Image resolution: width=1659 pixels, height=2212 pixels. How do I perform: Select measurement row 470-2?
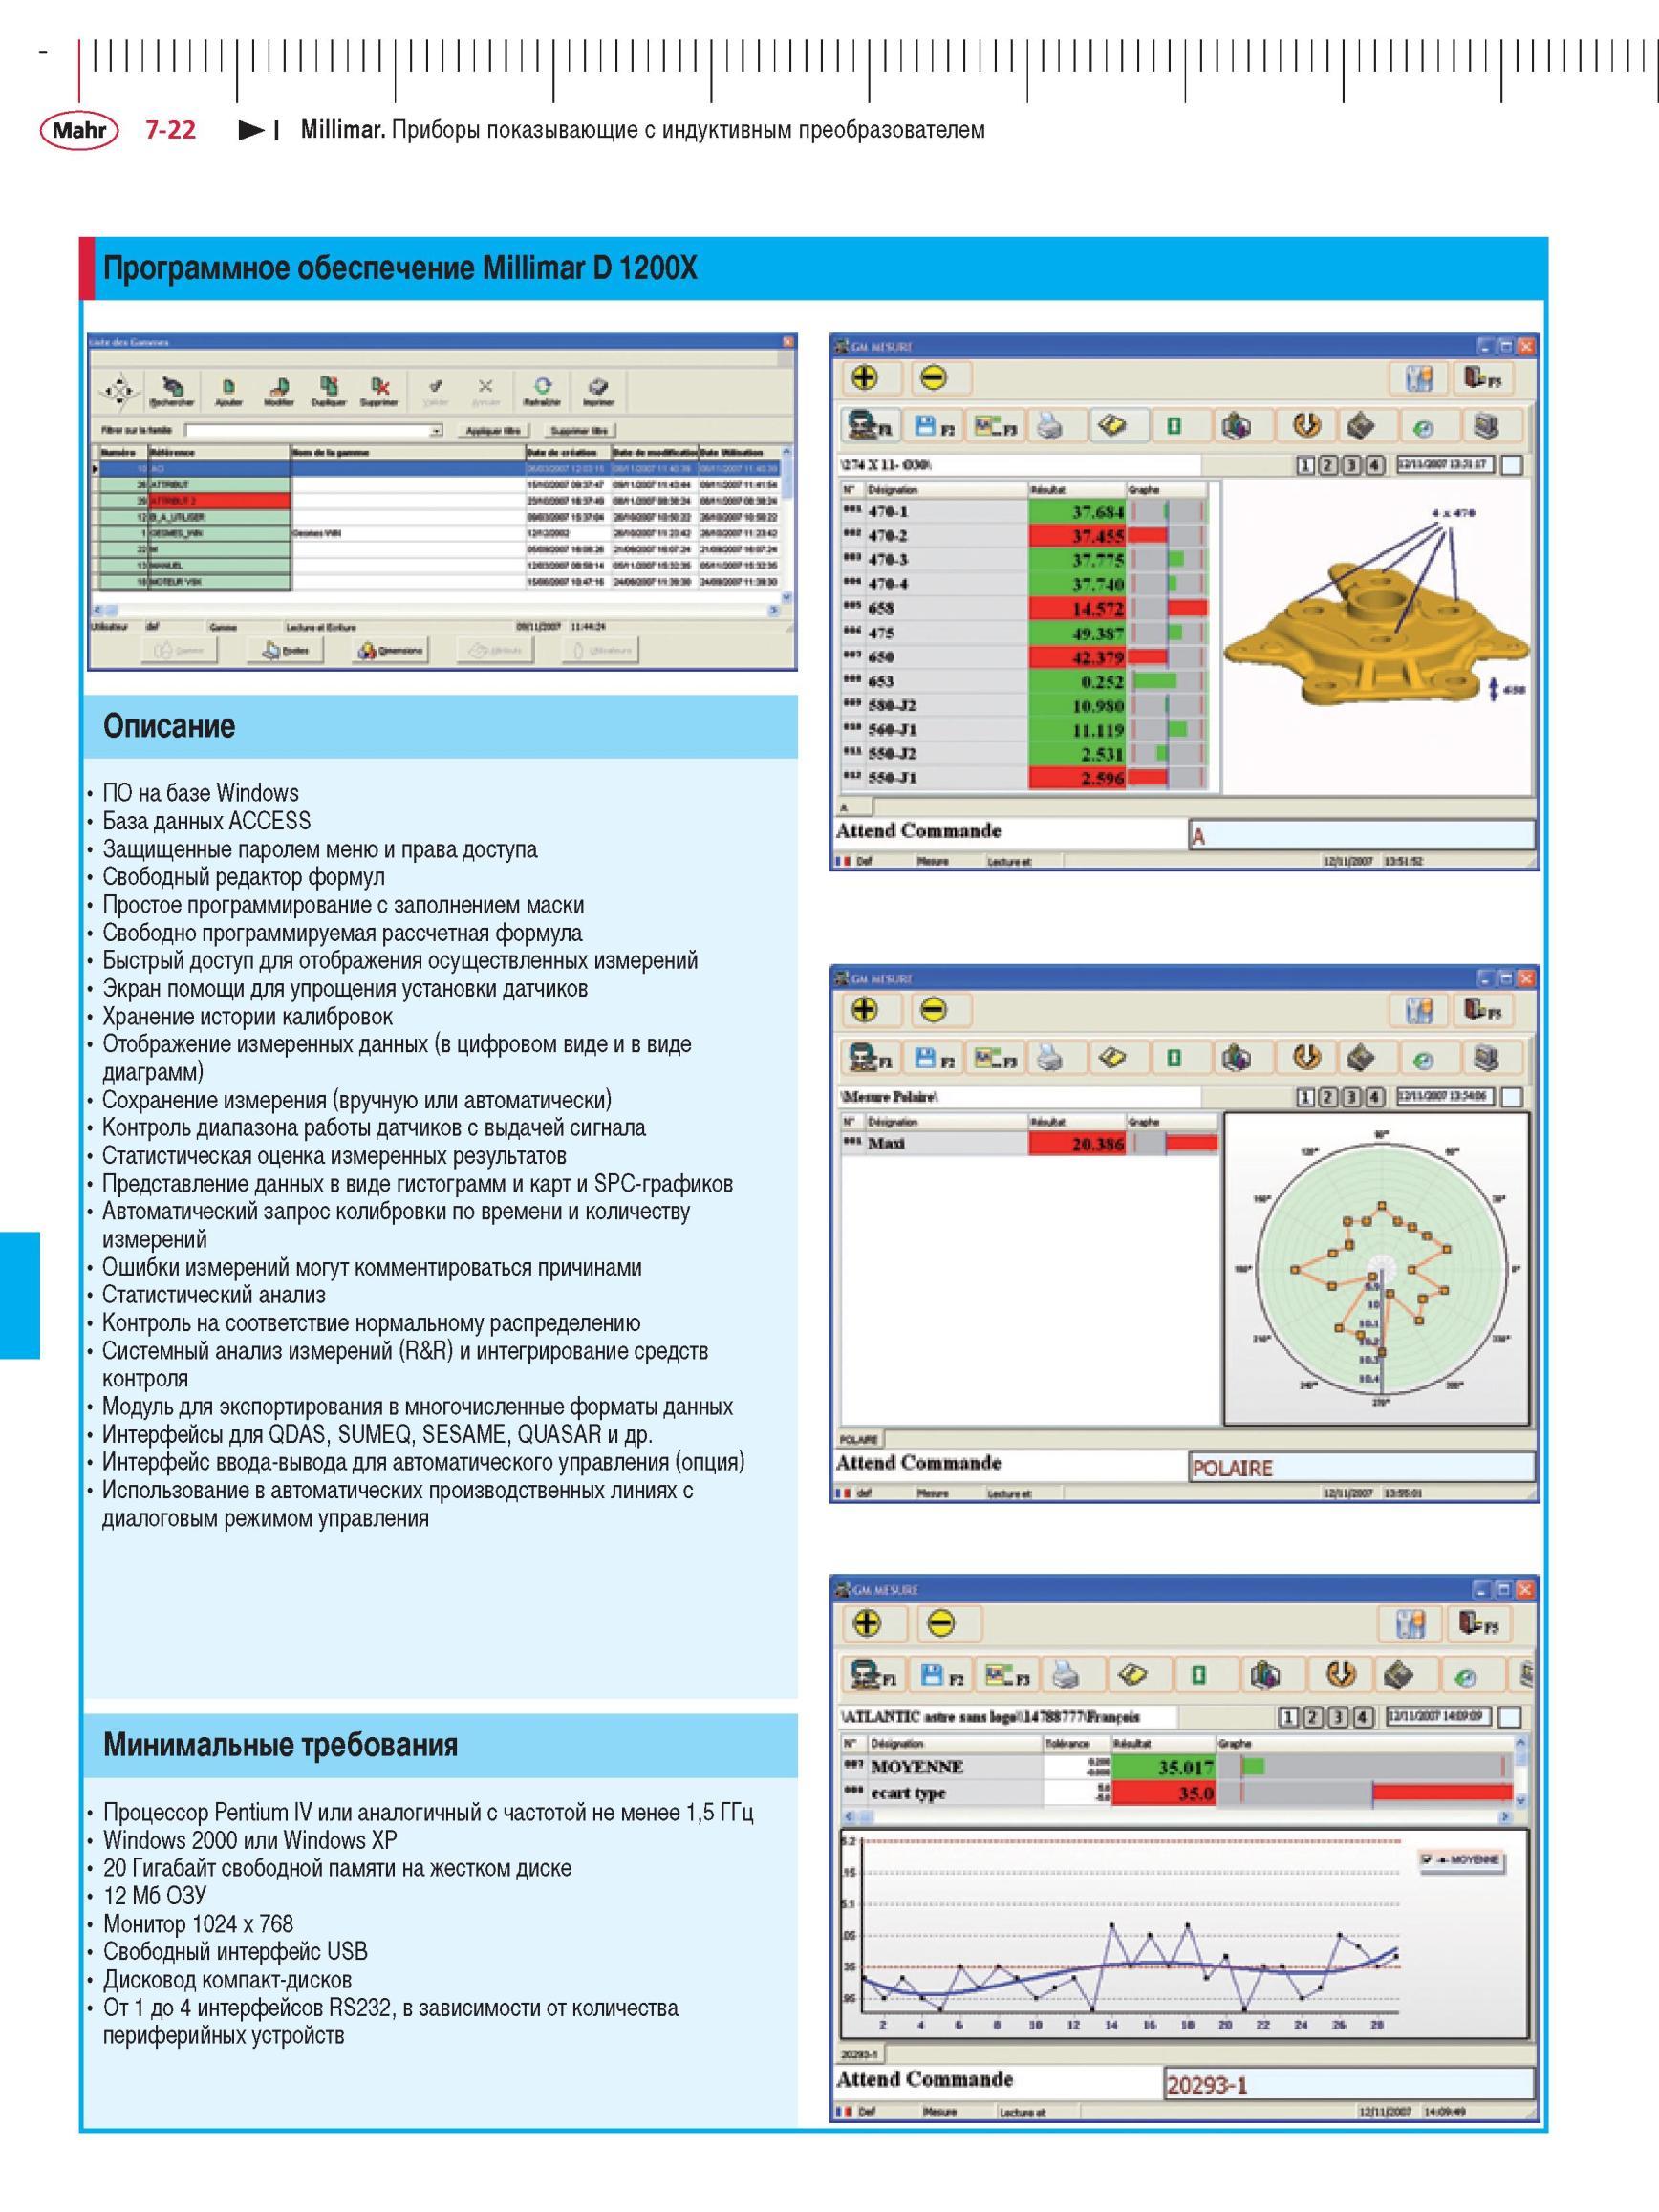[1025, 536]
